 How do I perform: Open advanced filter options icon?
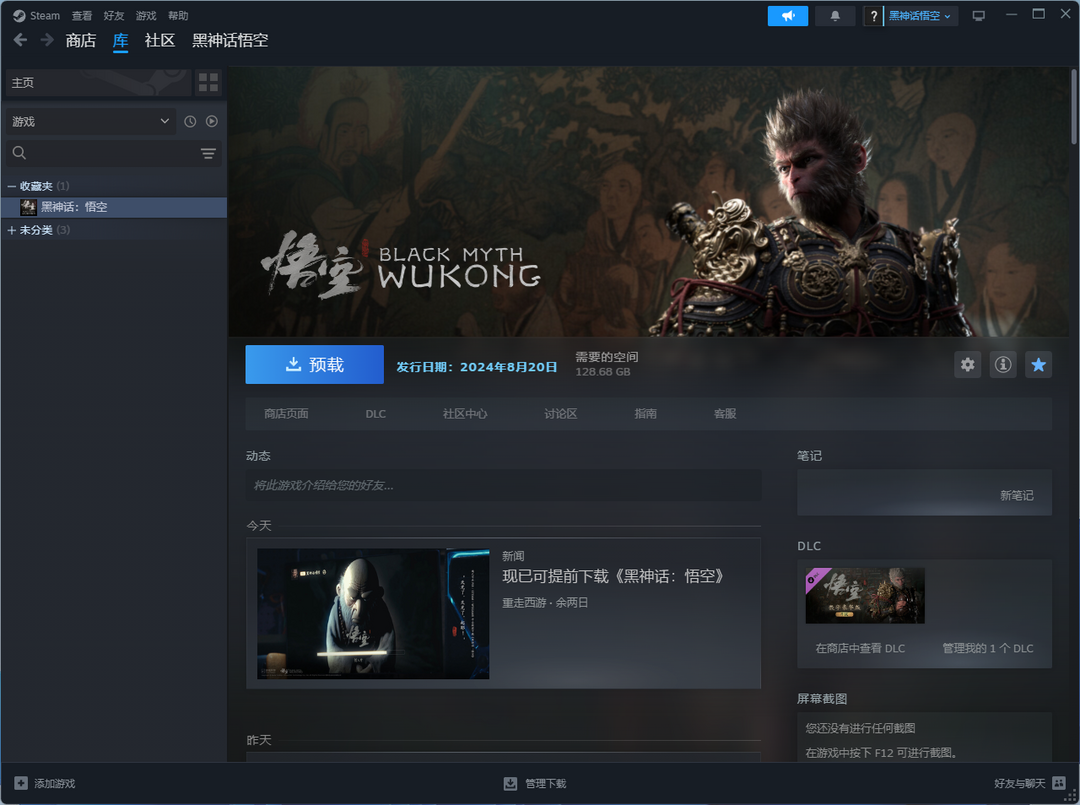pos(208,153)
